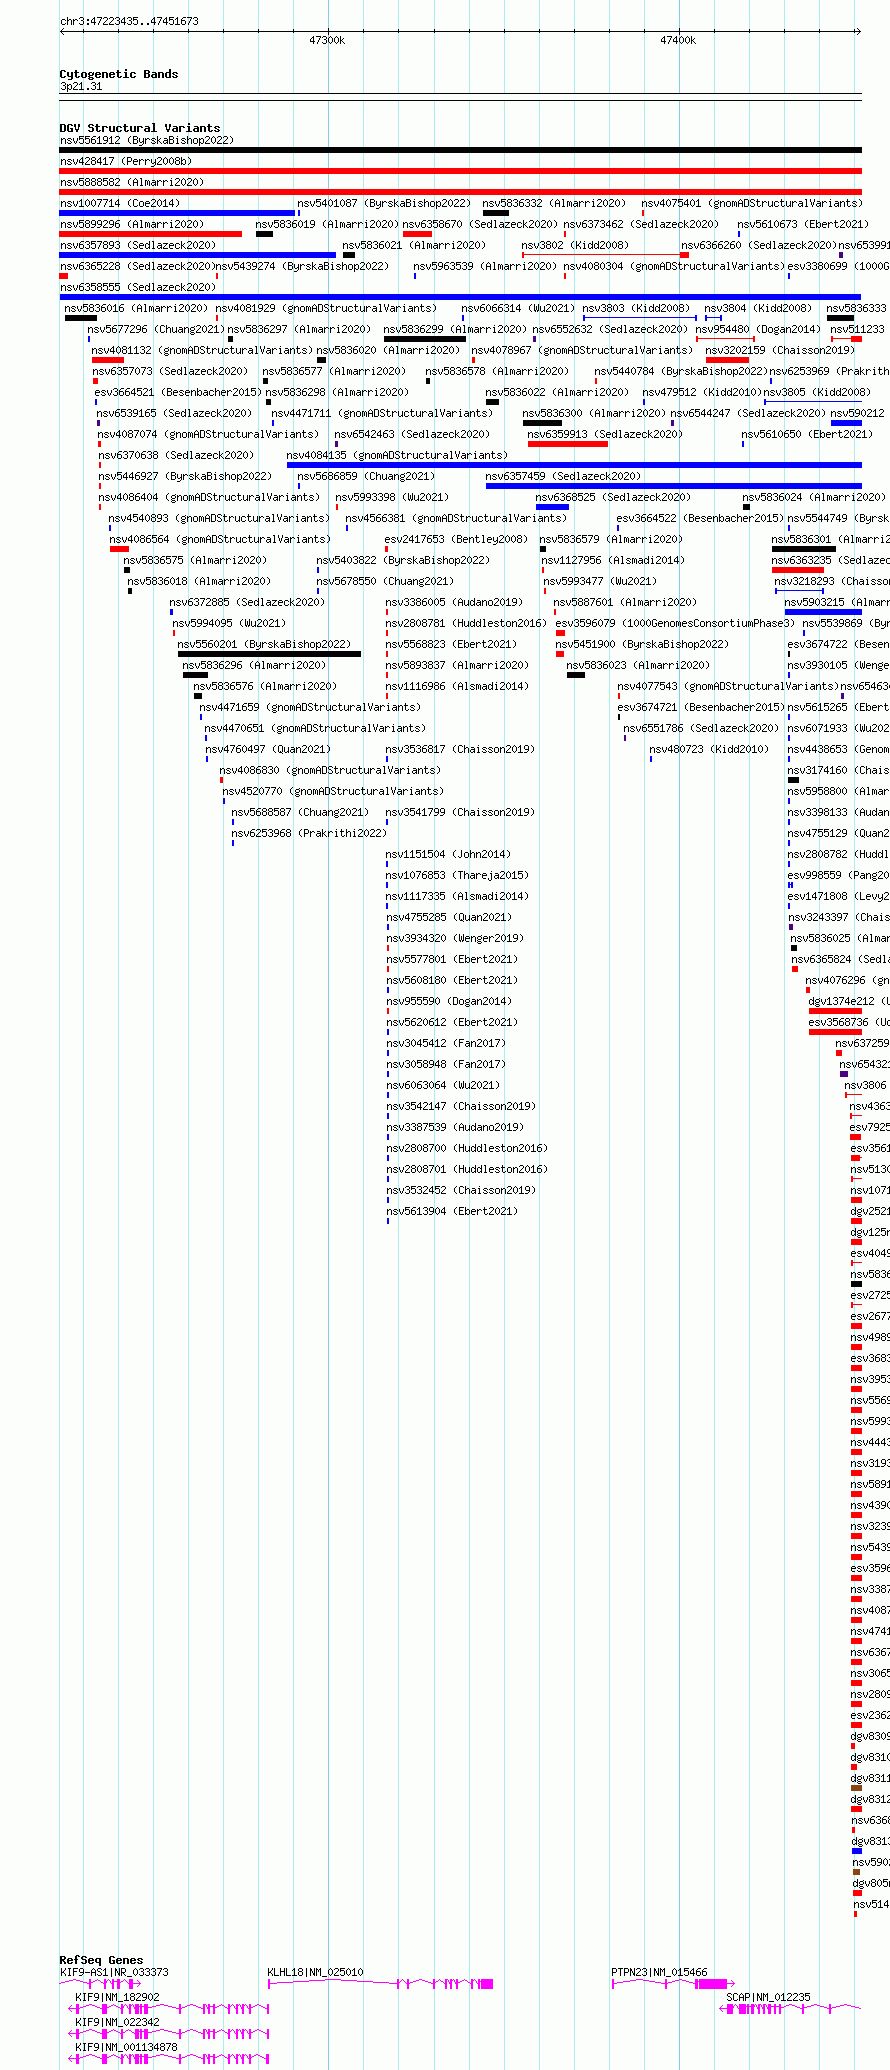Select variant nsv479512 (Kidd2010)
890x2070 pixels.
click(x=702, y=392)
